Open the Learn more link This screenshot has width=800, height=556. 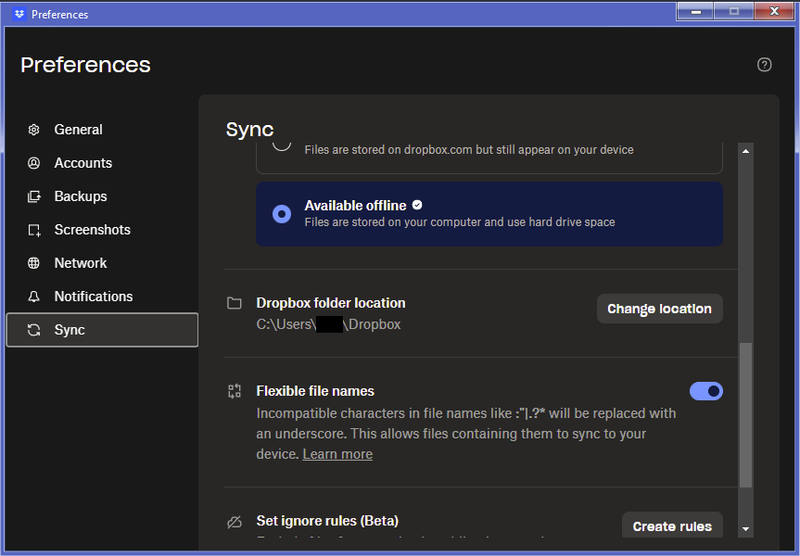(337, 454)
